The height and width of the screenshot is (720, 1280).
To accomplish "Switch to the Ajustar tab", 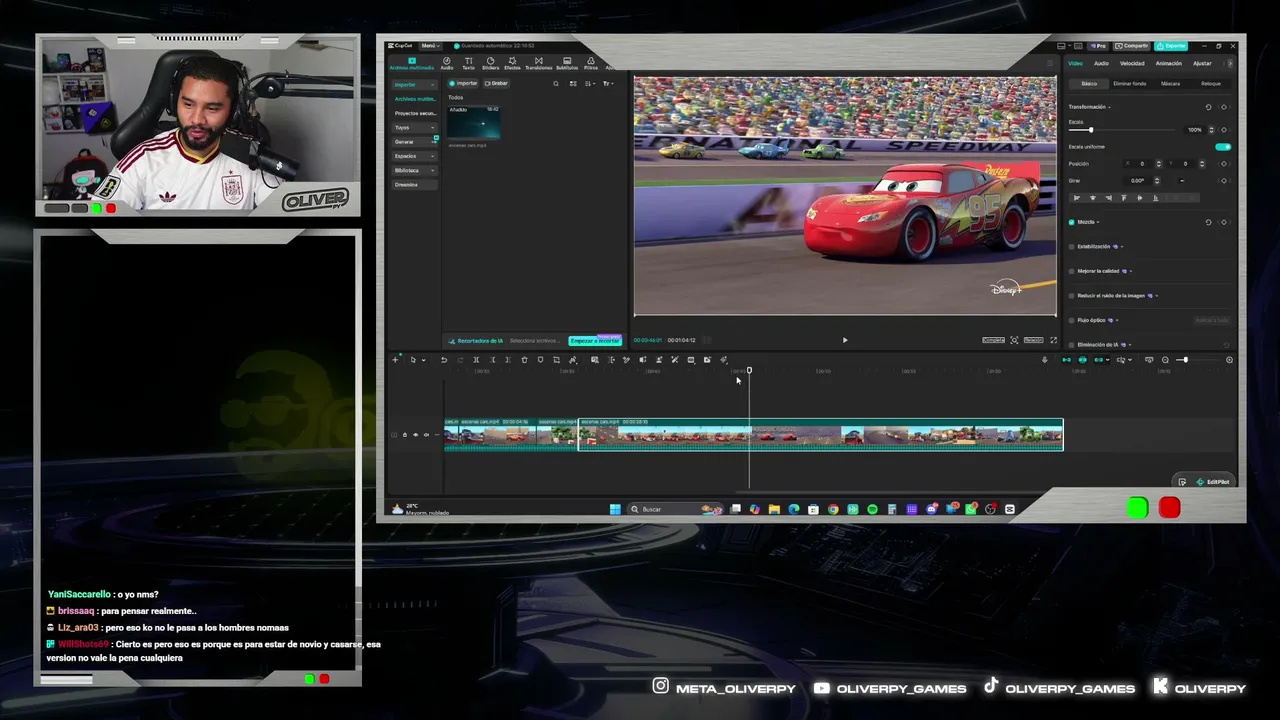I will pos(1202,63).
